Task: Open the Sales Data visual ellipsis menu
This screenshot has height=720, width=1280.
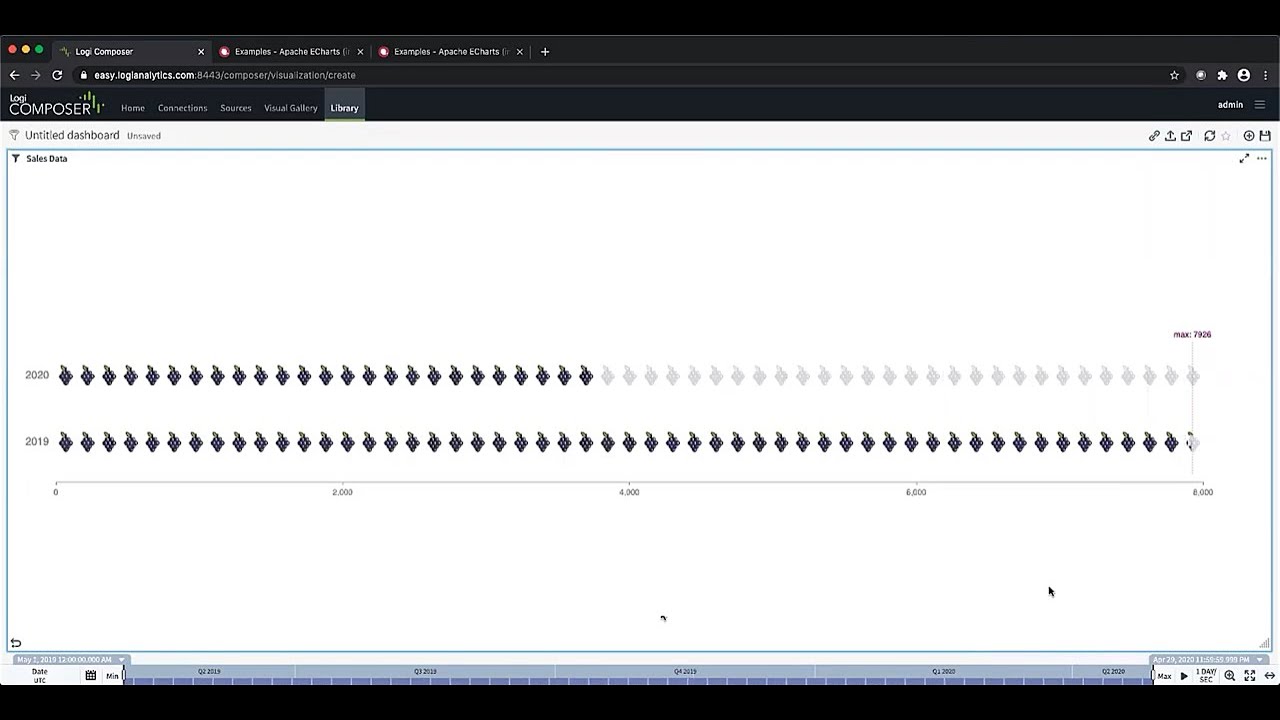Action: point(1262,159)
